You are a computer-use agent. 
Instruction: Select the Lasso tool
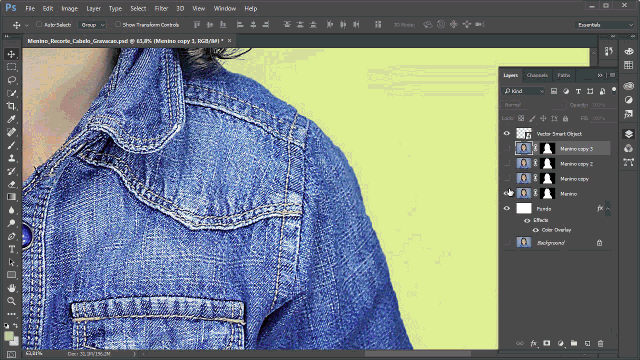(x=11, y=80)
